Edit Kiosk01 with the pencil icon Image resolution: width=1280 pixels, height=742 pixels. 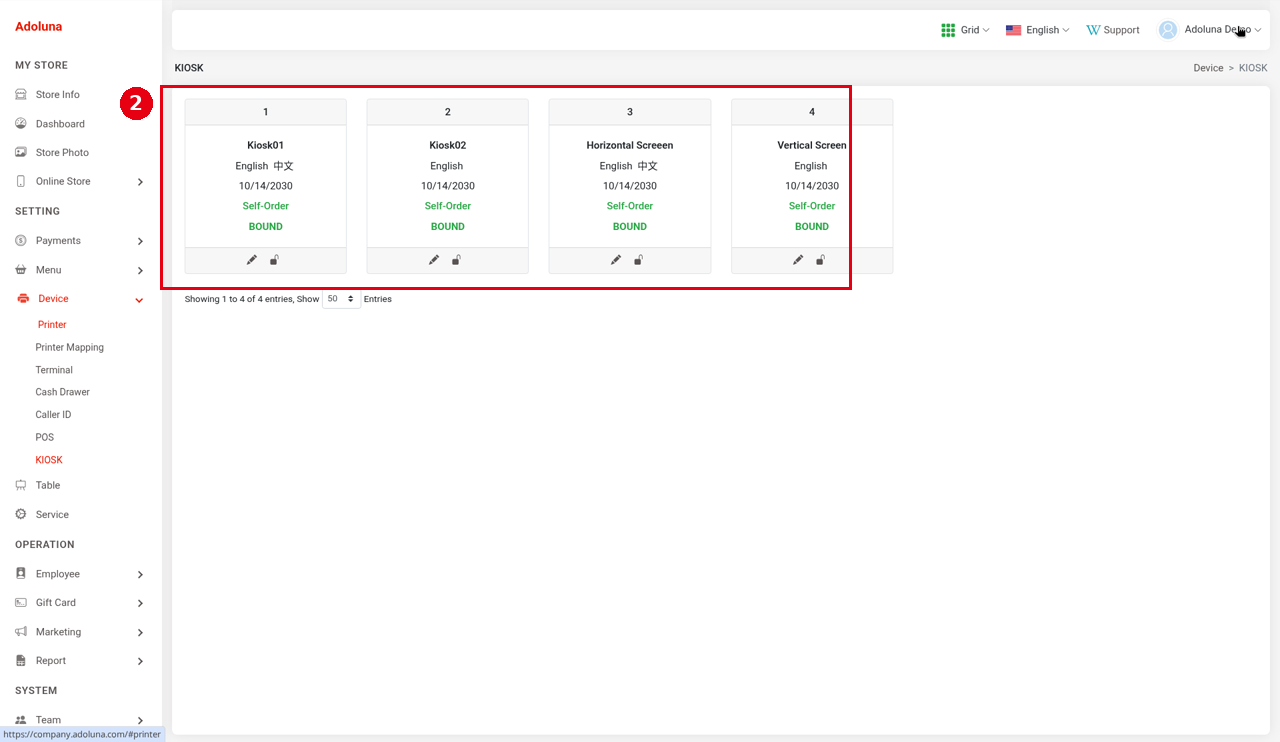click(252, 260)
